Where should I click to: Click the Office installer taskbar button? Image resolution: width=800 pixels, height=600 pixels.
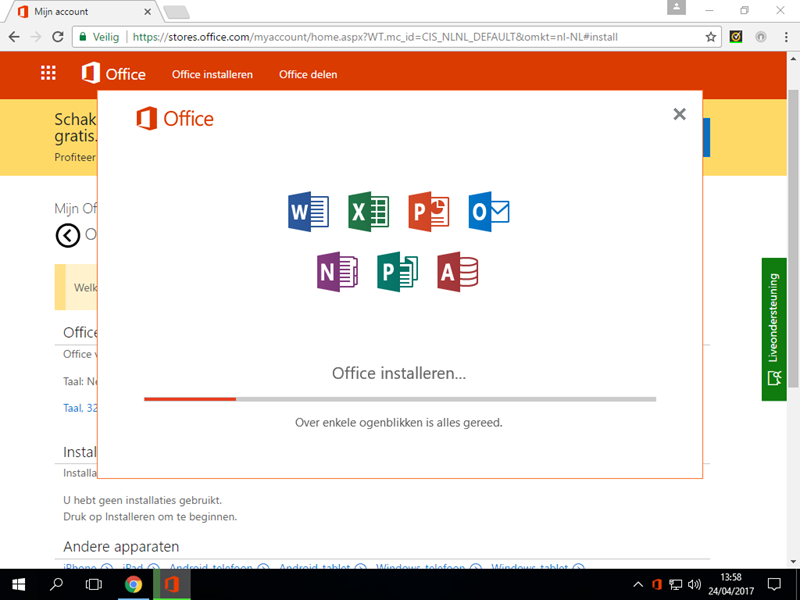[172, 584]
